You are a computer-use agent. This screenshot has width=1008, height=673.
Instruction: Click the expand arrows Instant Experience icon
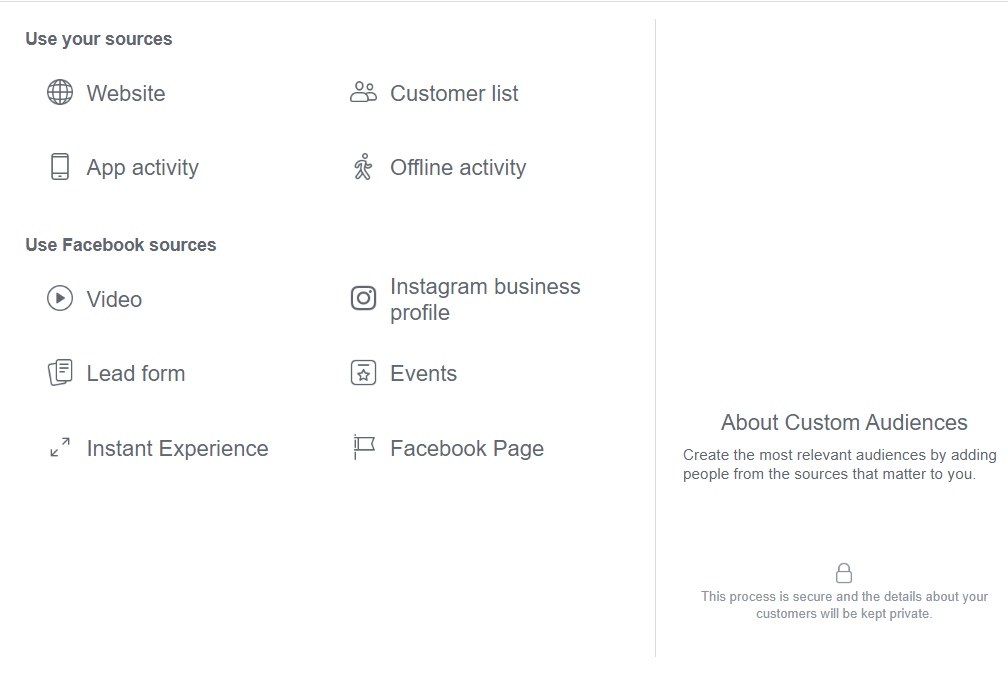coord(60,447)
